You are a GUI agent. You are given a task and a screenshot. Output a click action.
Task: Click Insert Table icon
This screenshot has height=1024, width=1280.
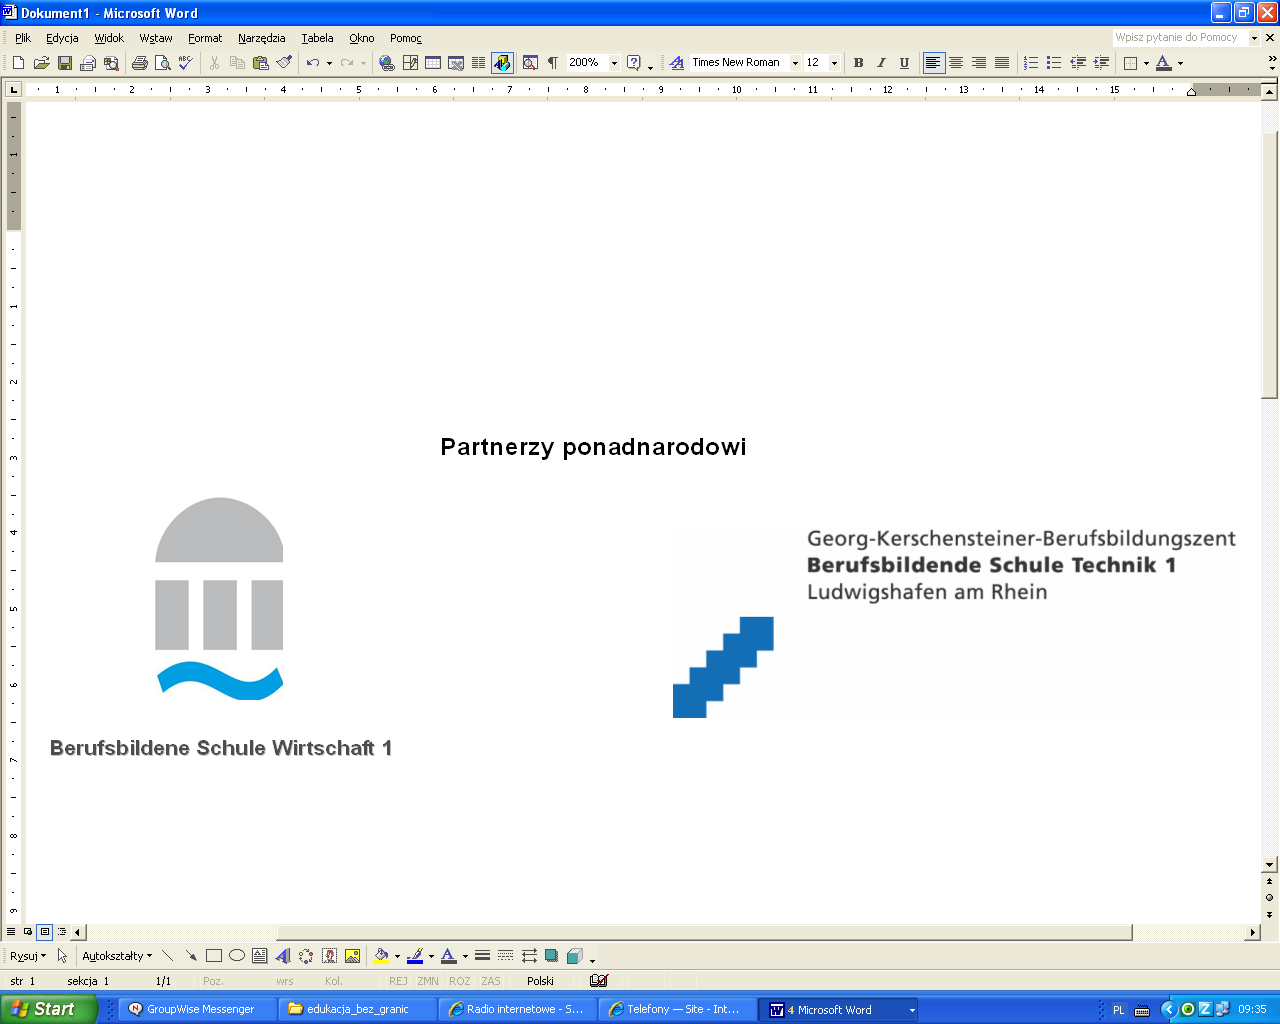(x=433, y=63)
